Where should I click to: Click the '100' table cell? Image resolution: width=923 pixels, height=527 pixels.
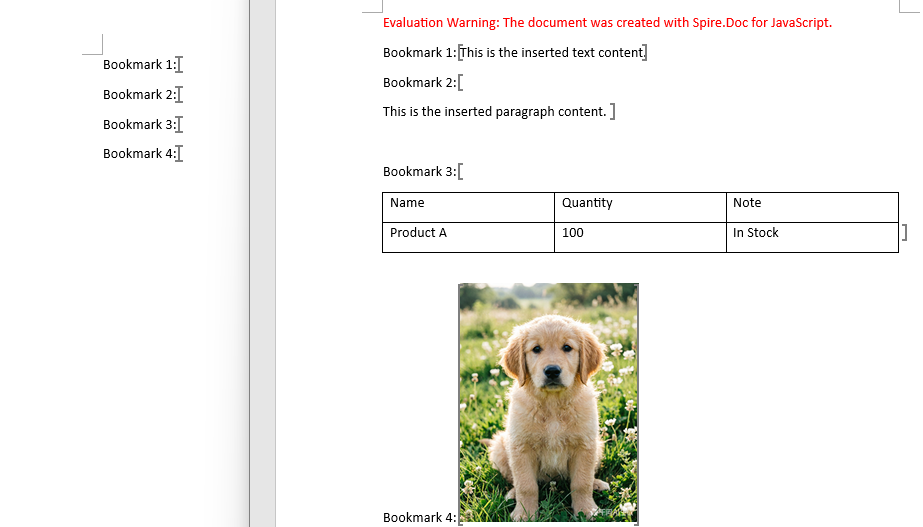pyautogui.click(x=640, y=237)
